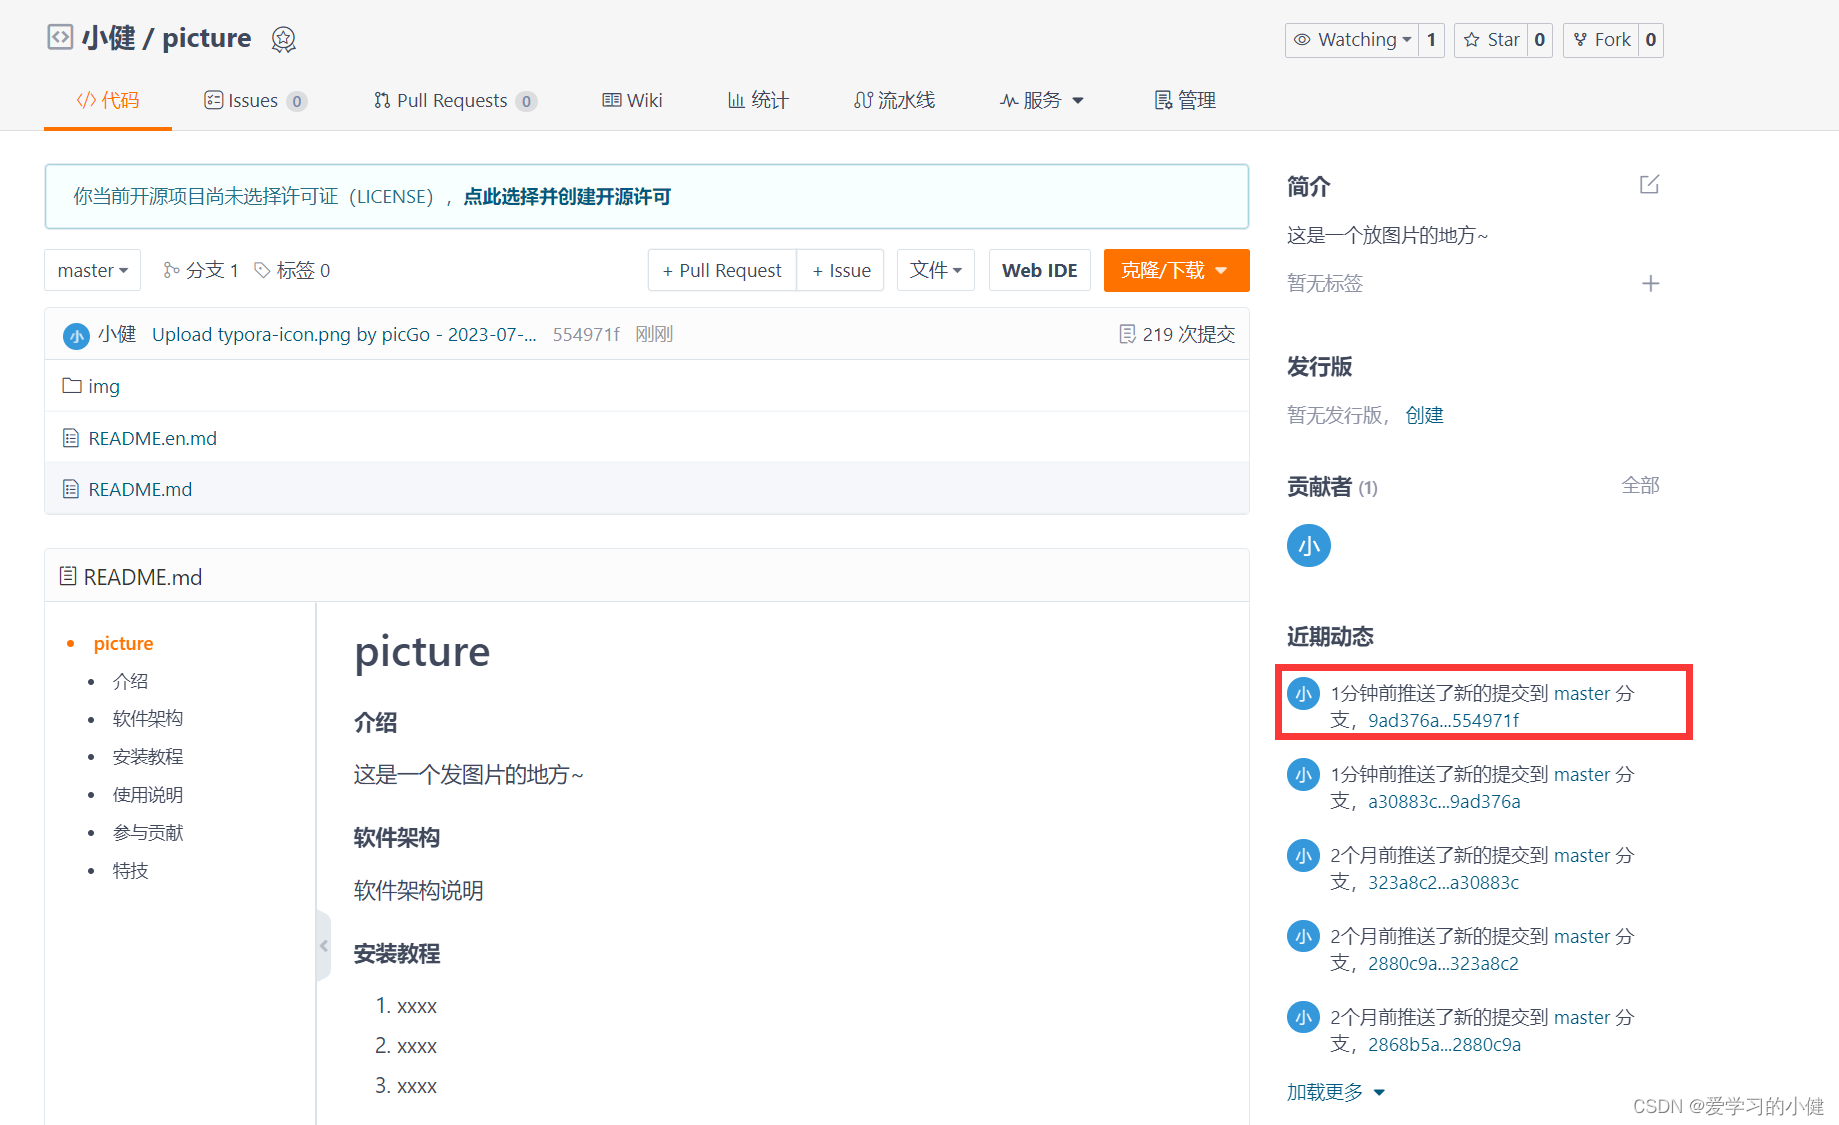Click the repository code icon beside 小健 / picture
This screenshot has width=1839, height=1125.
[x=60, y=38]
